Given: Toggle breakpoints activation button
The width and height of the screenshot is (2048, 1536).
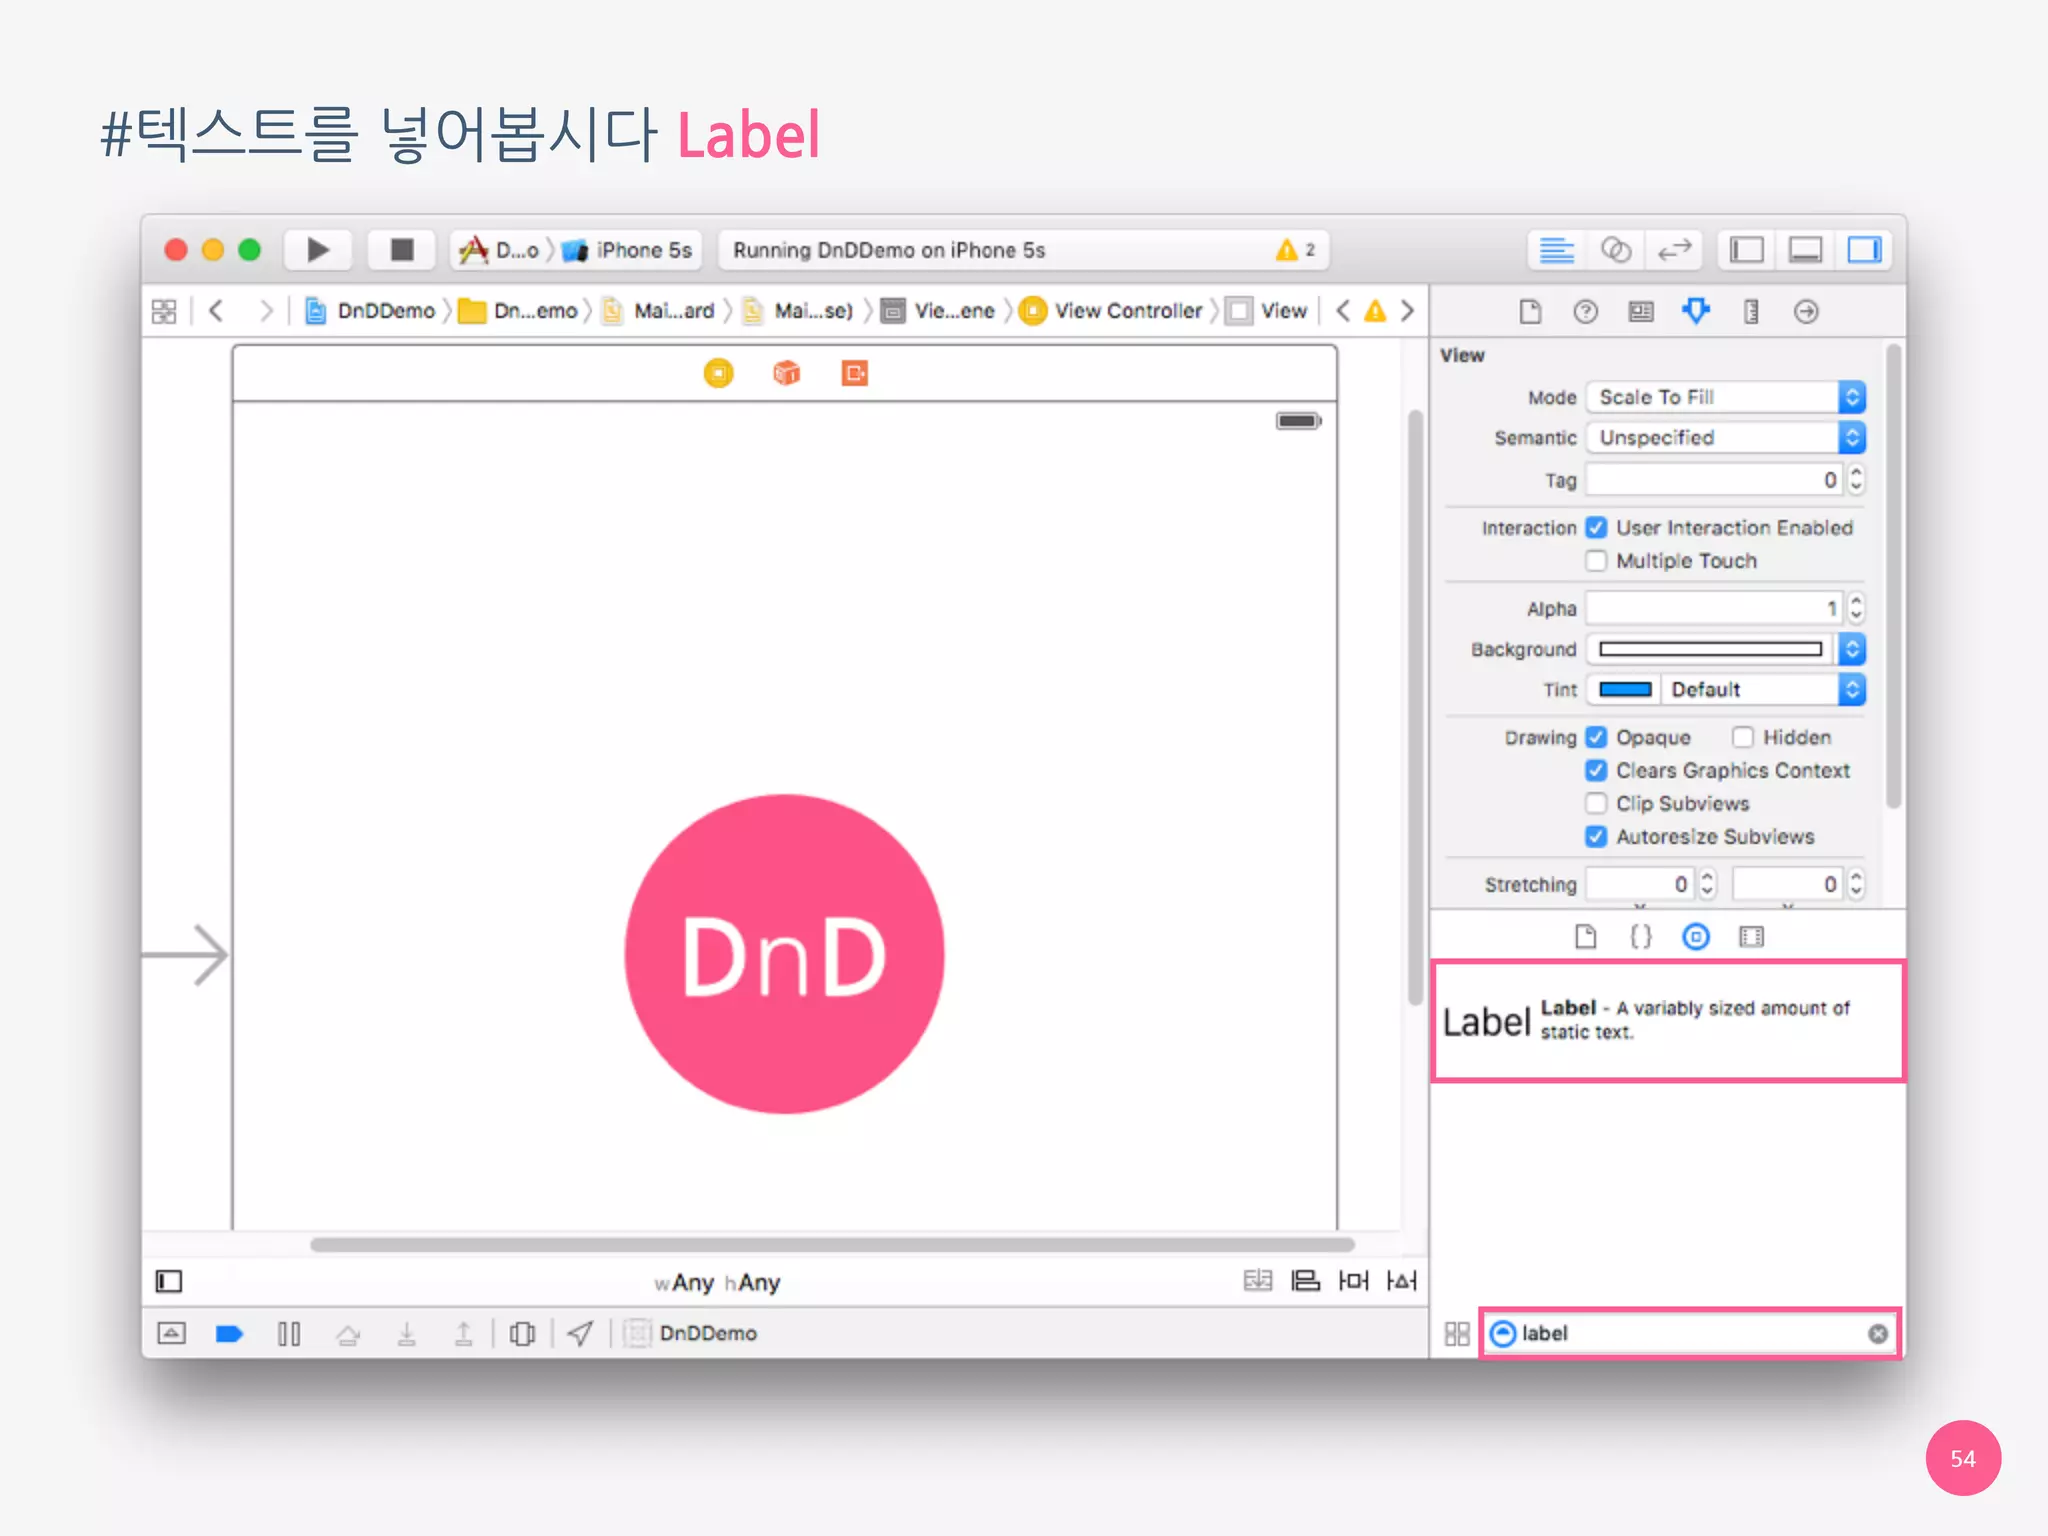Looking at the screenshot, I should pyautogui.click(x=229, y=1334).
